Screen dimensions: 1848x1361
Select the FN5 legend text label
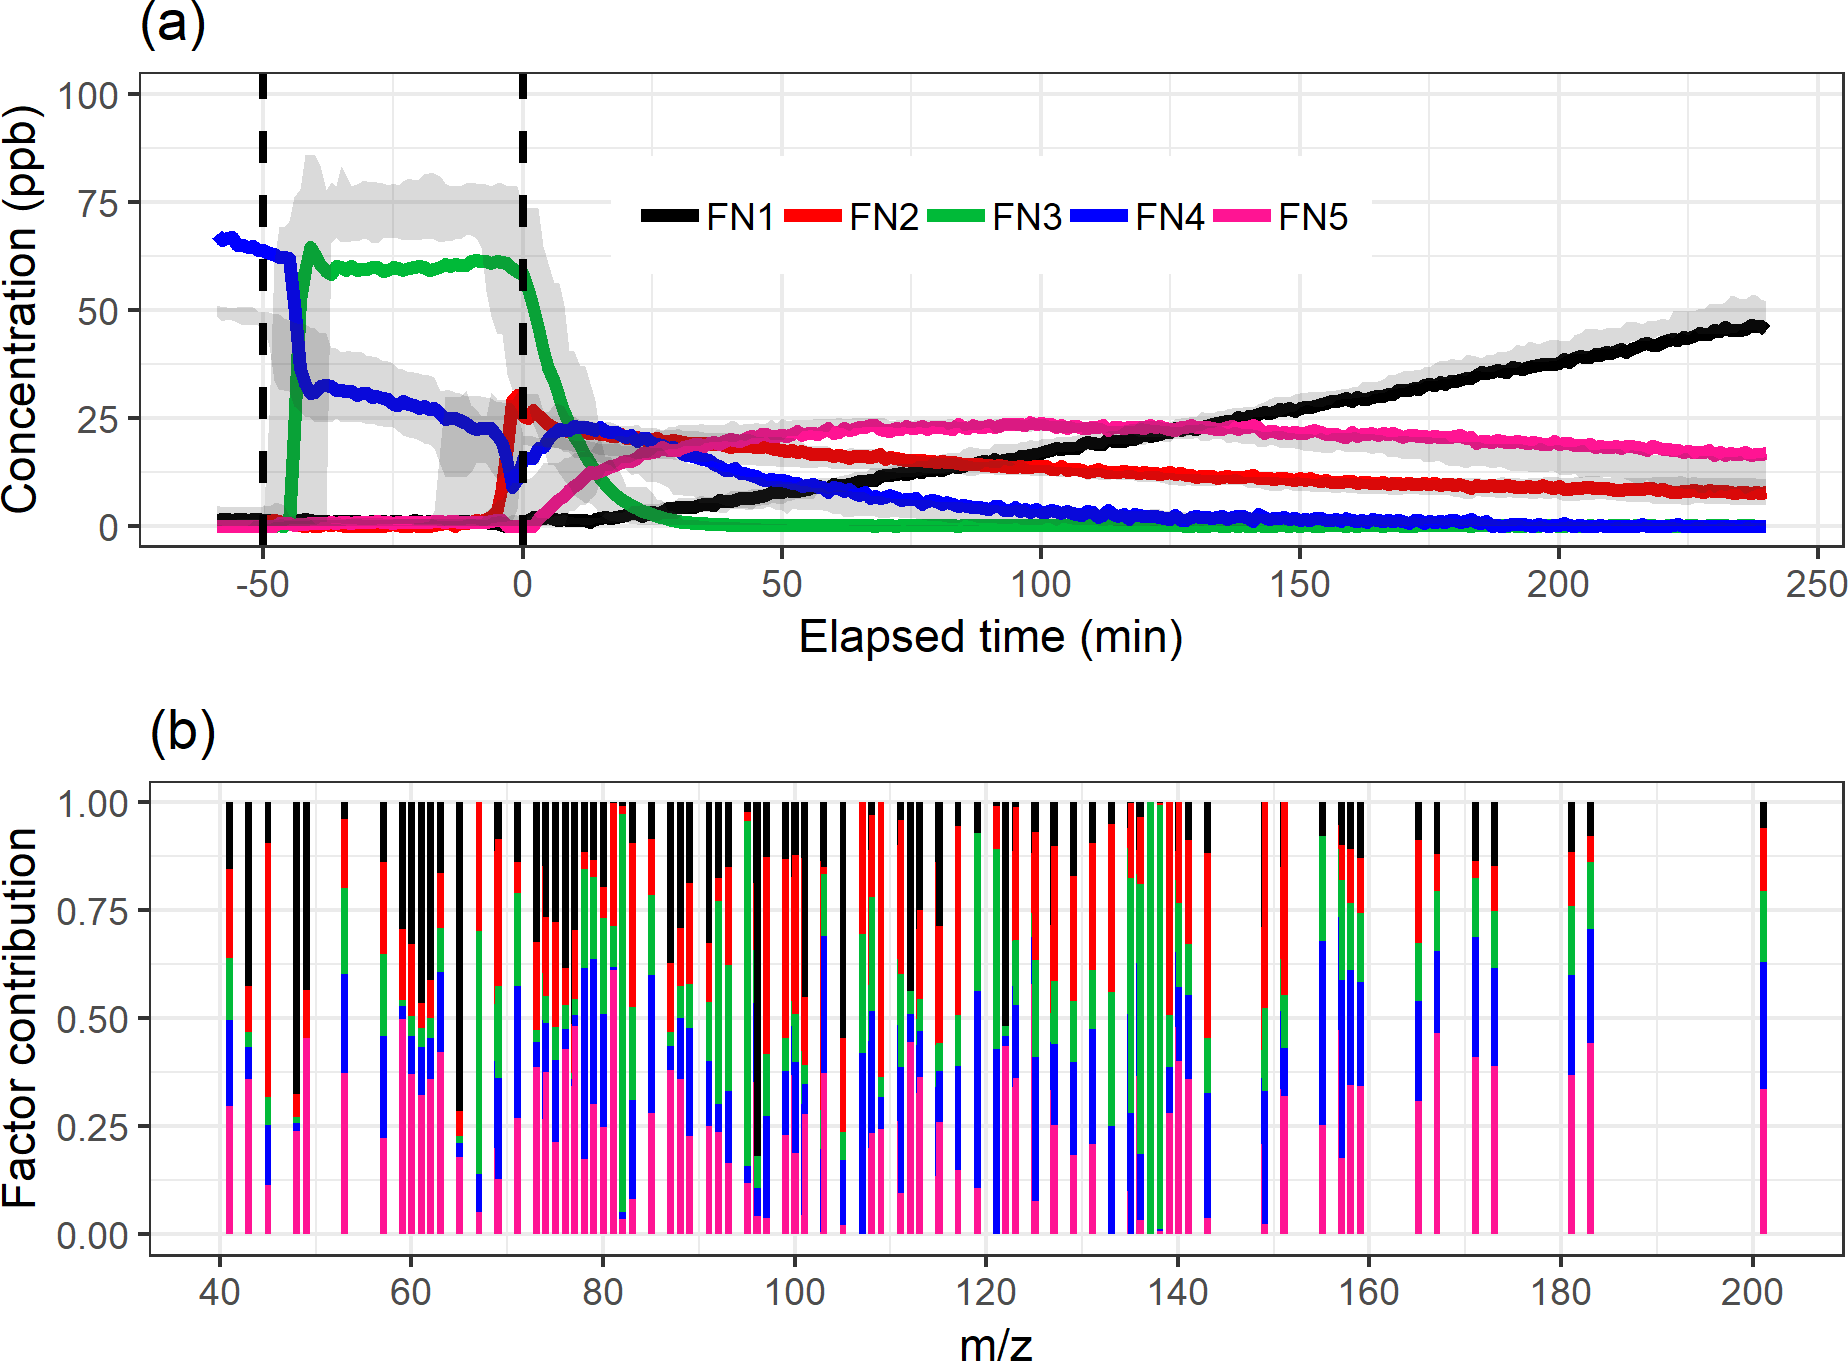1313,217
